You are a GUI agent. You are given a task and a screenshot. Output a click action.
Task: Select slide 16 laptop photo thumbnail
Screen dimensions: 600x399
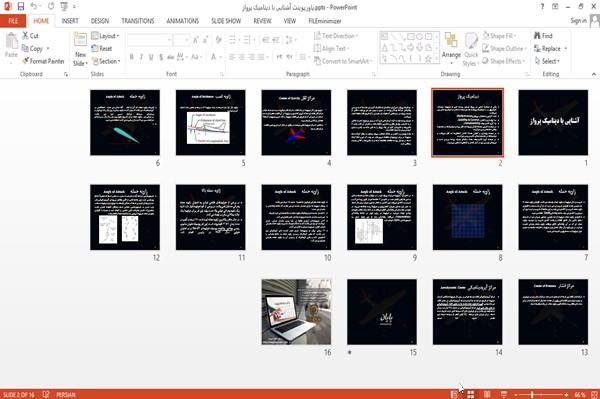(296, 312)
